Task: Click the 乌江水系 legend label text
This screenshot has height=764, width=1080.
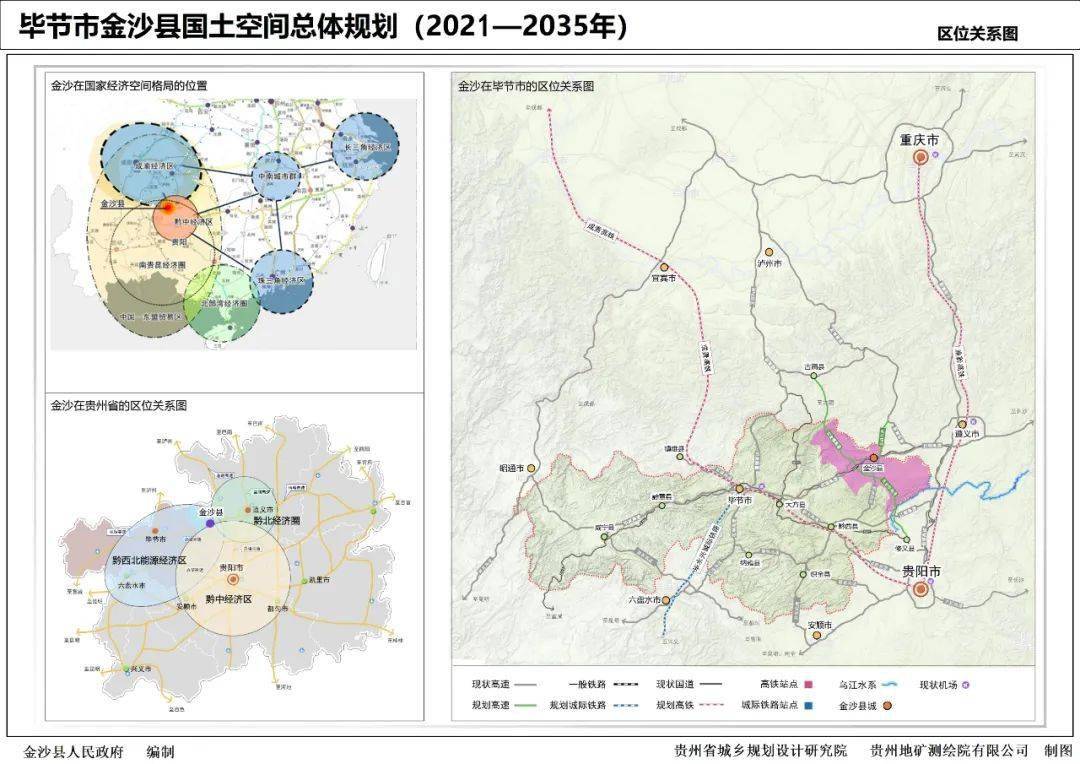Action: [x=858, y=685]
